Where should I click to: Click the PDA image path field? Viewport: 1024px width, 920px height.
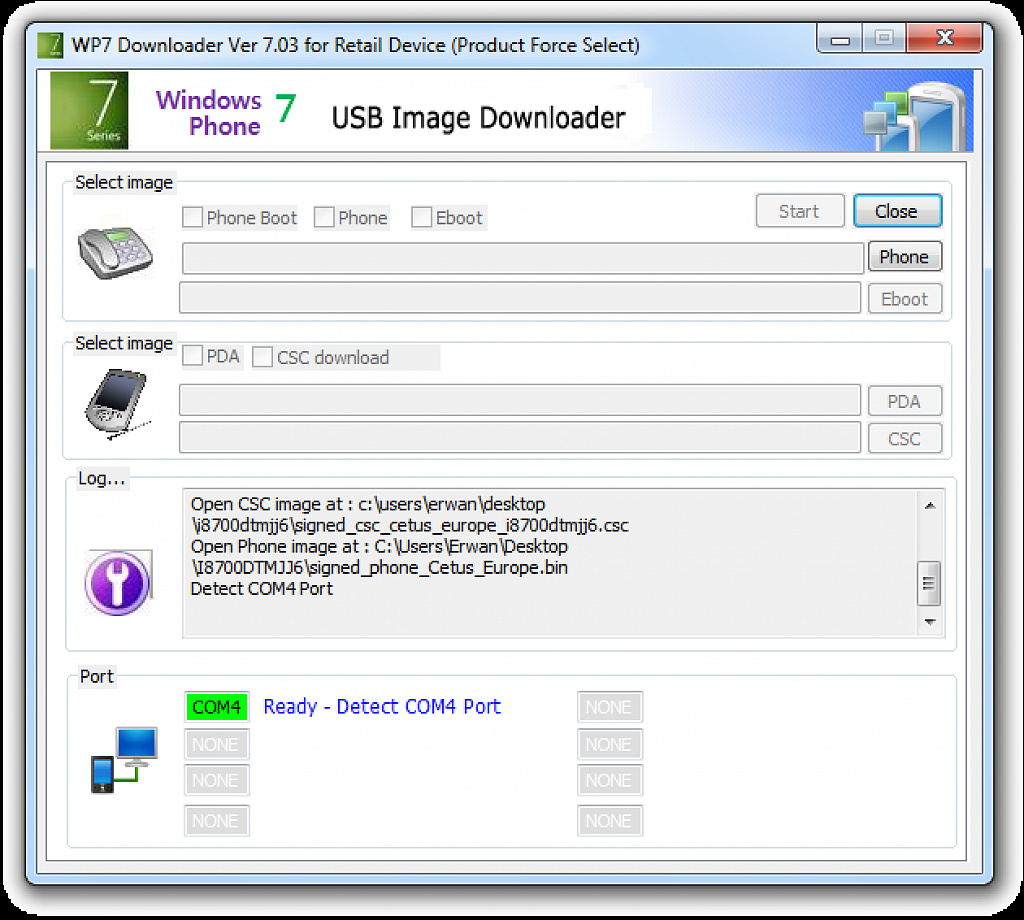(520, 400)
